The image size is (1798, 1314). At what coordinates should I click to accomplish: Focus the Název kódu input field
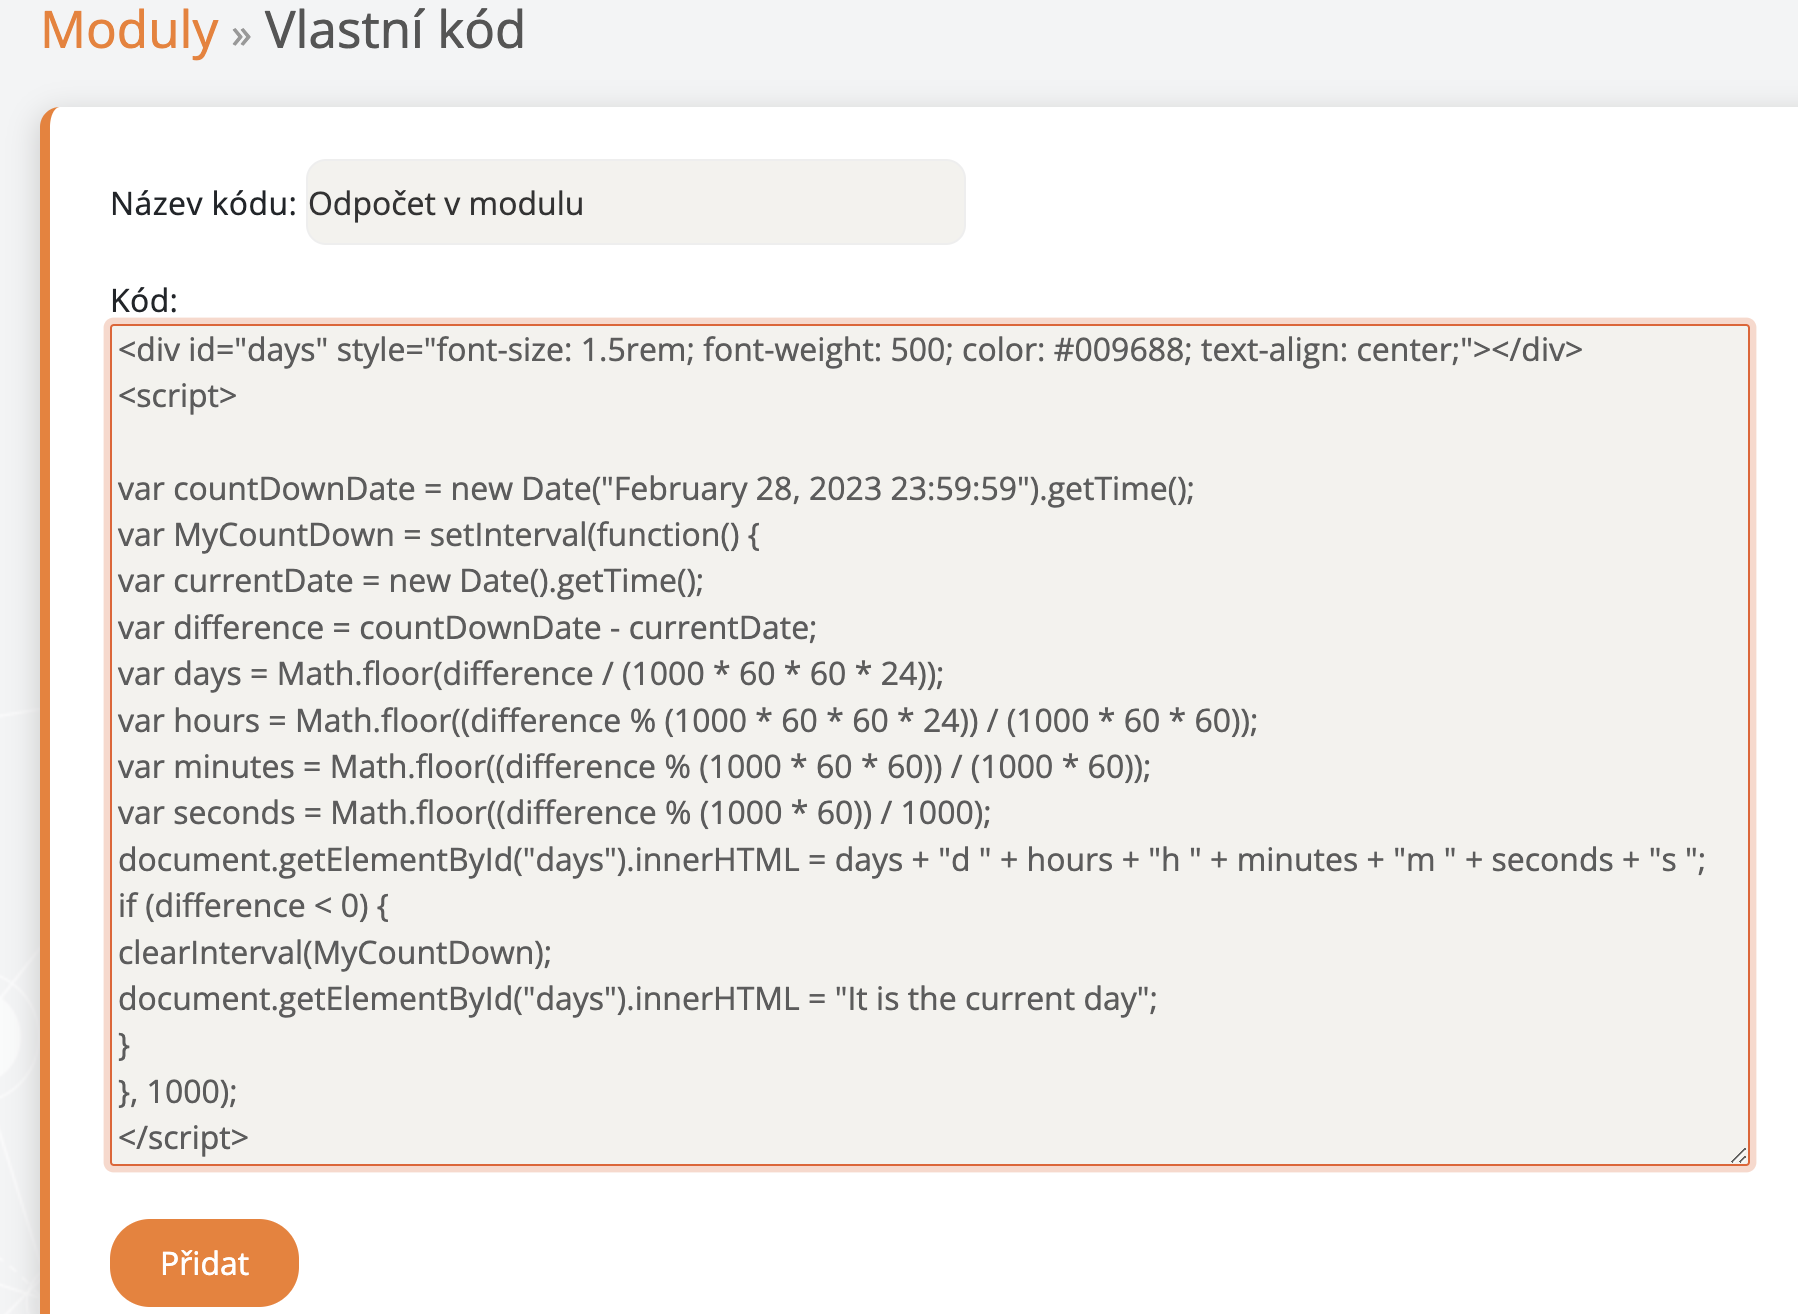point(635,203)
